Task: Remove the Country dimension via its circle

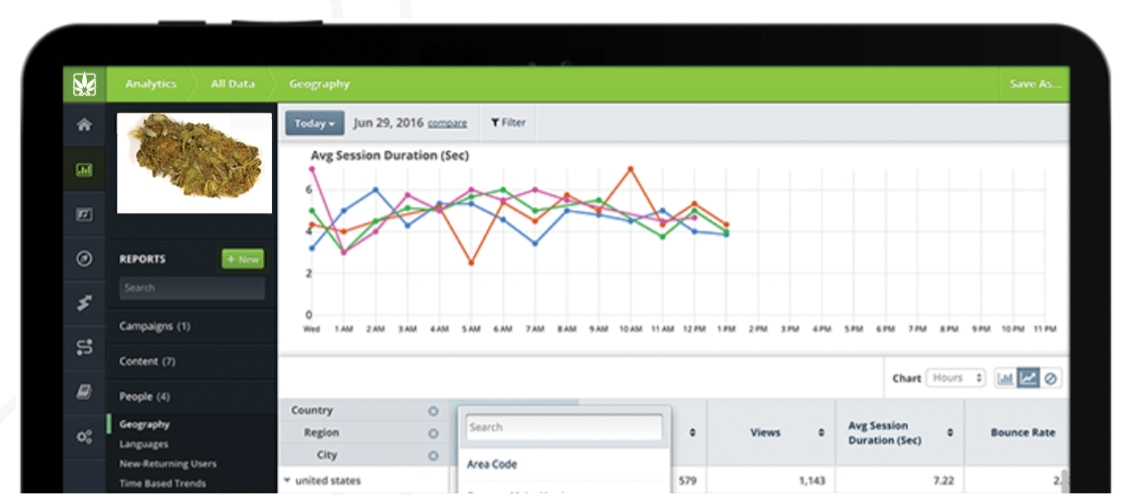Action: tap(433, 411)
